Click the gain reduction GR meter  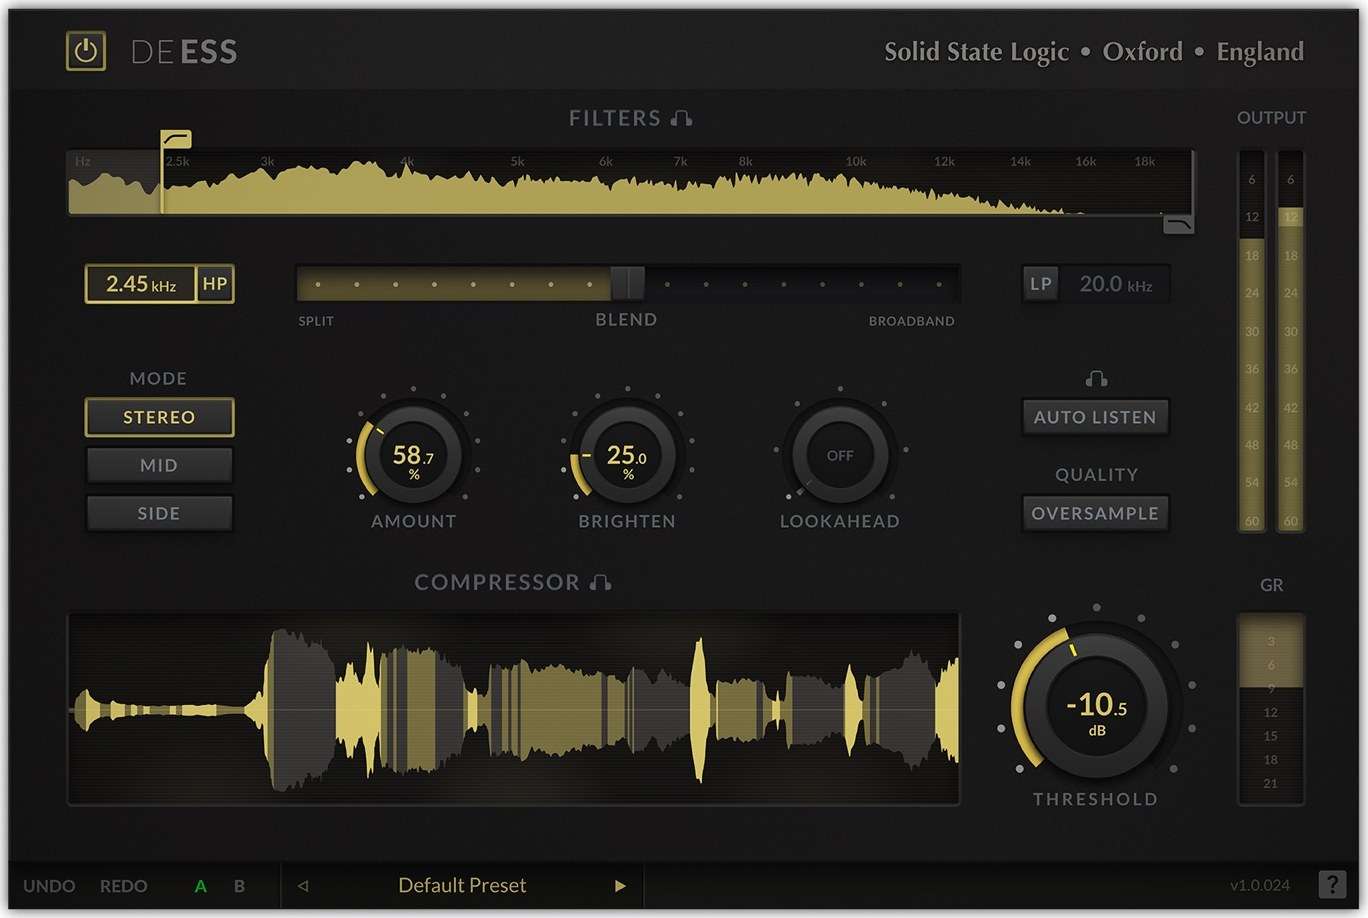[x=1271, y=709]
